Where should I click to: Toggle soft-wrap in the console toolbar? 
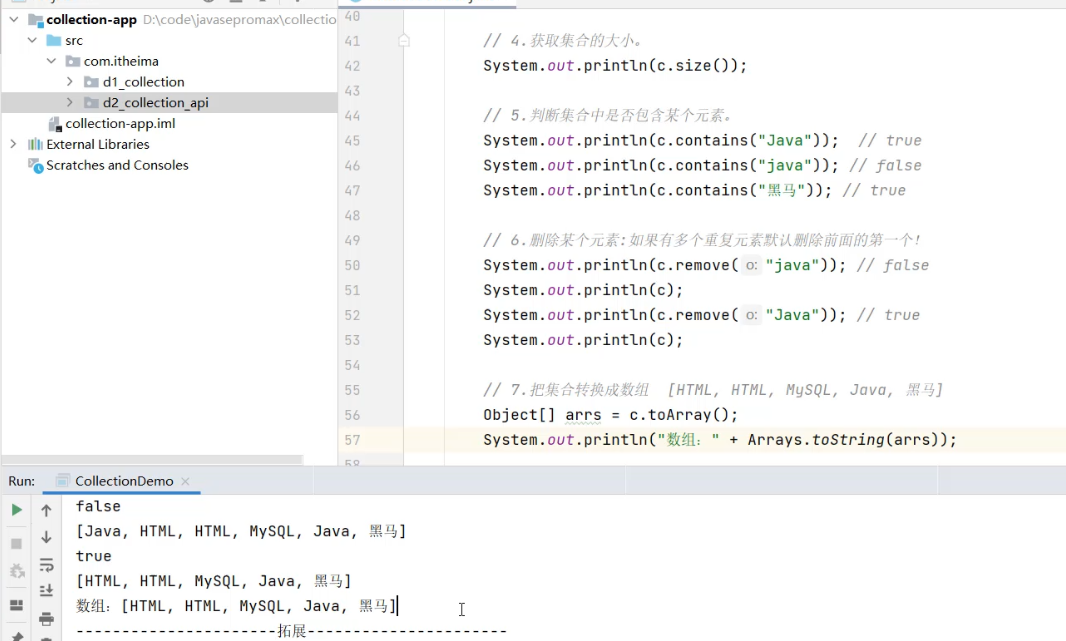46,565
